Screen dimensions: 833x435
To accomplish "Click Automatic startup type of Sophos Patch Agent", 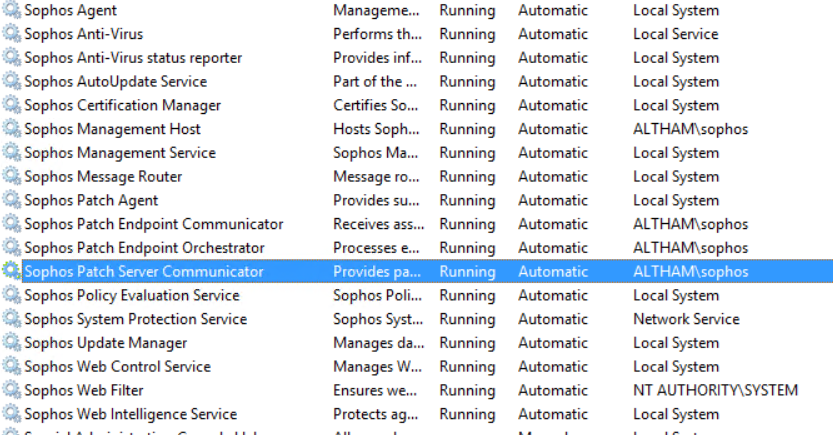I will click(553, 200).
